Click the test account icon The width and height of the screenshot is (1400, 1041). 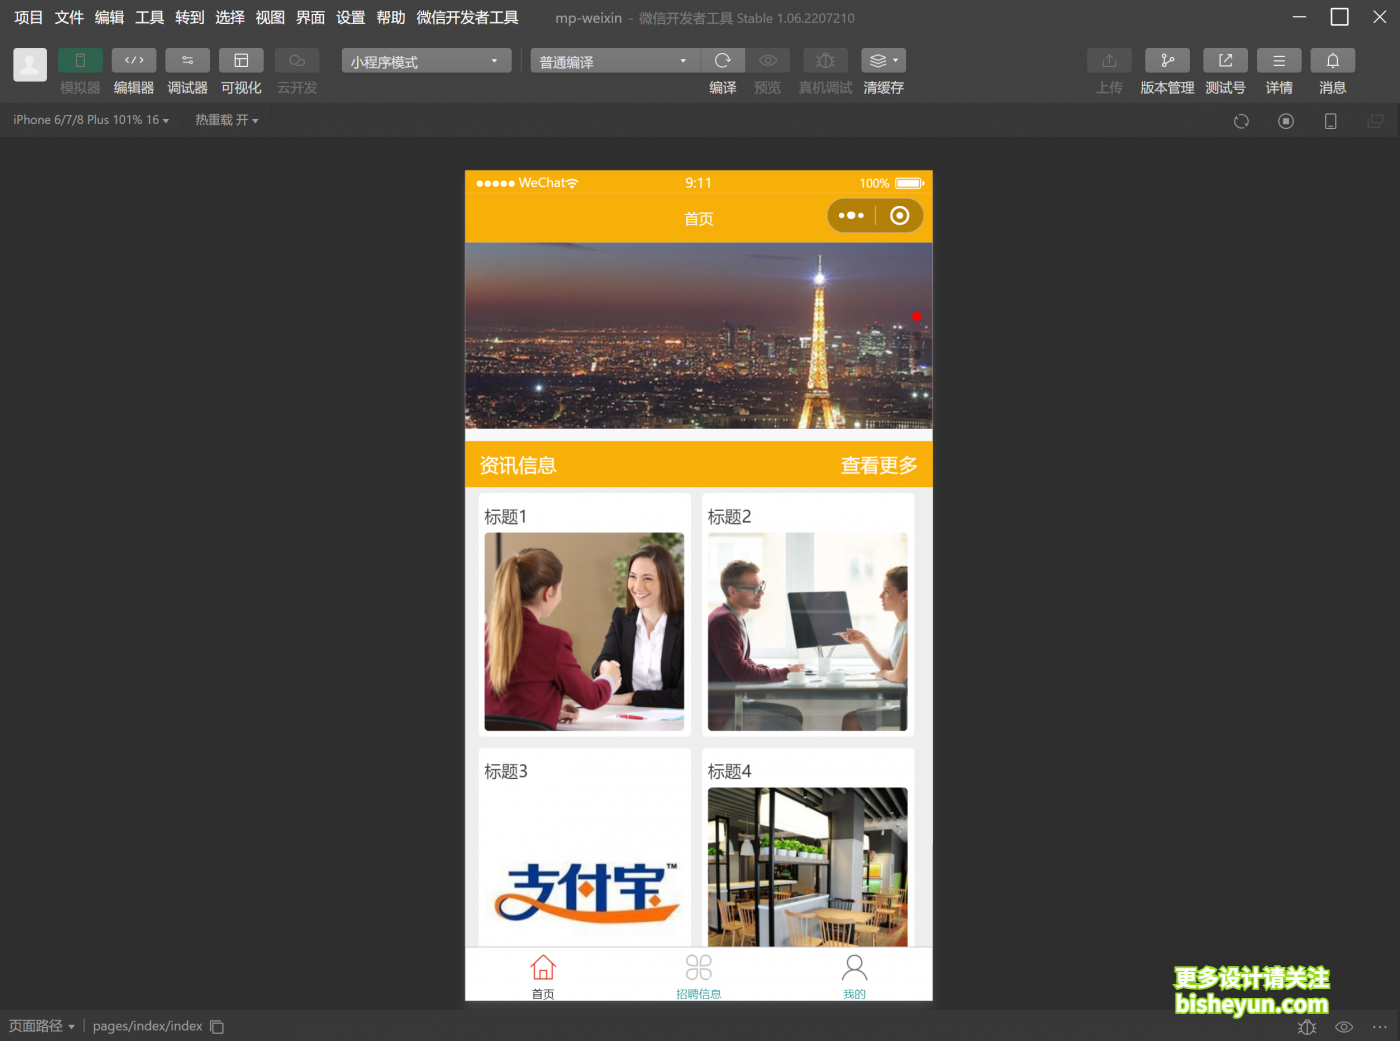1225,60
